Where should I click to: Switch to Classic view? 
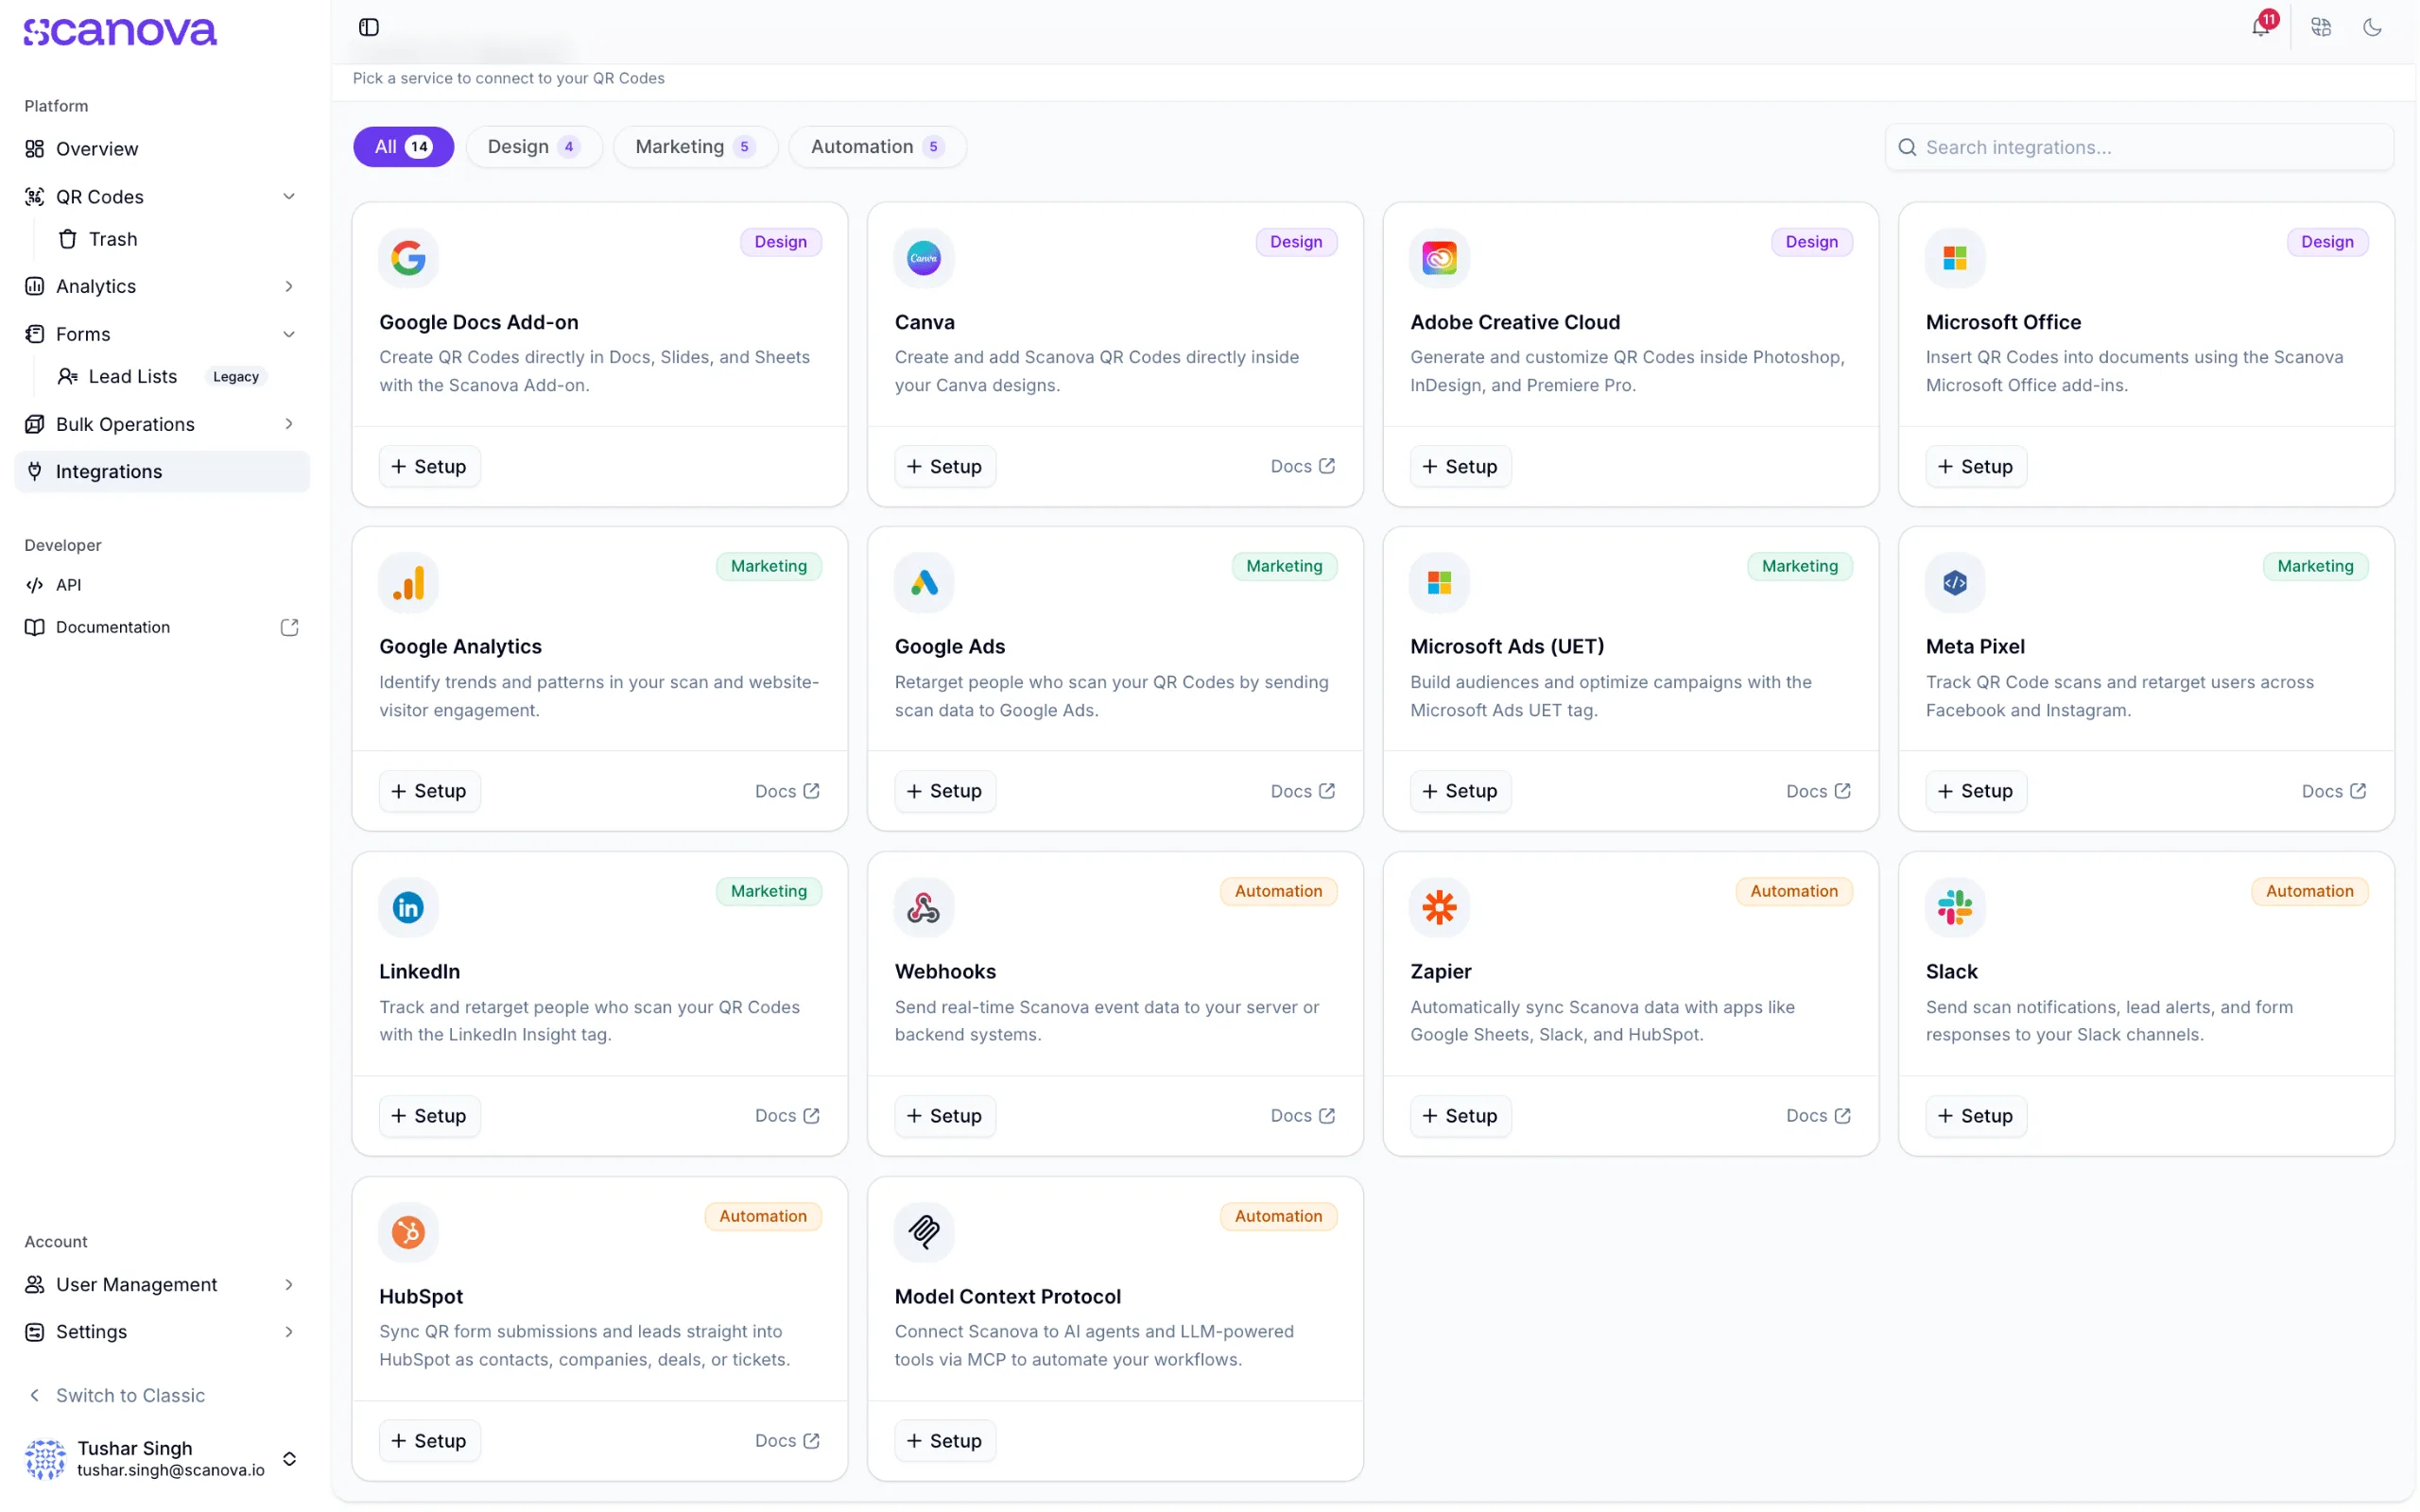tap(117, 1395)
